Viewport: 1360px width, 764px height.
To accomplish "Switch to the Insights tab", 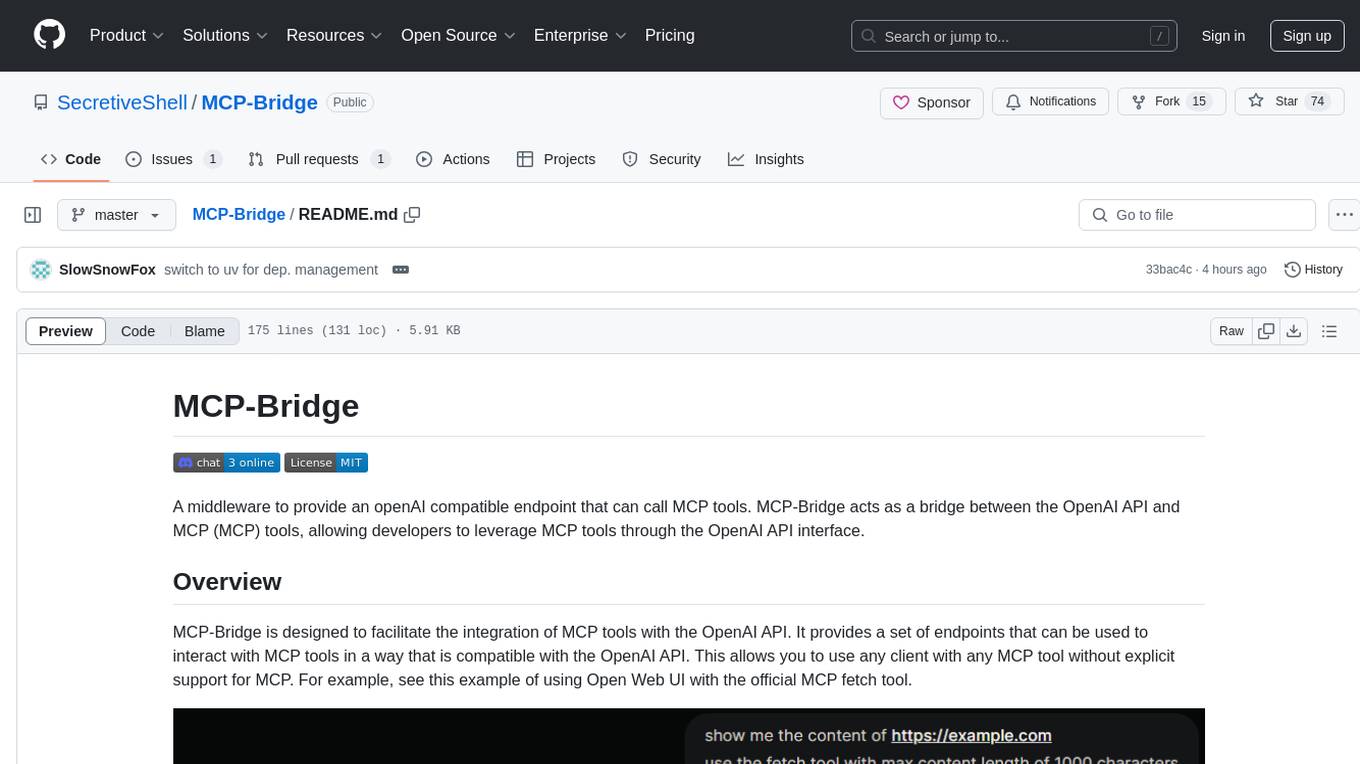I will point(766,159).
